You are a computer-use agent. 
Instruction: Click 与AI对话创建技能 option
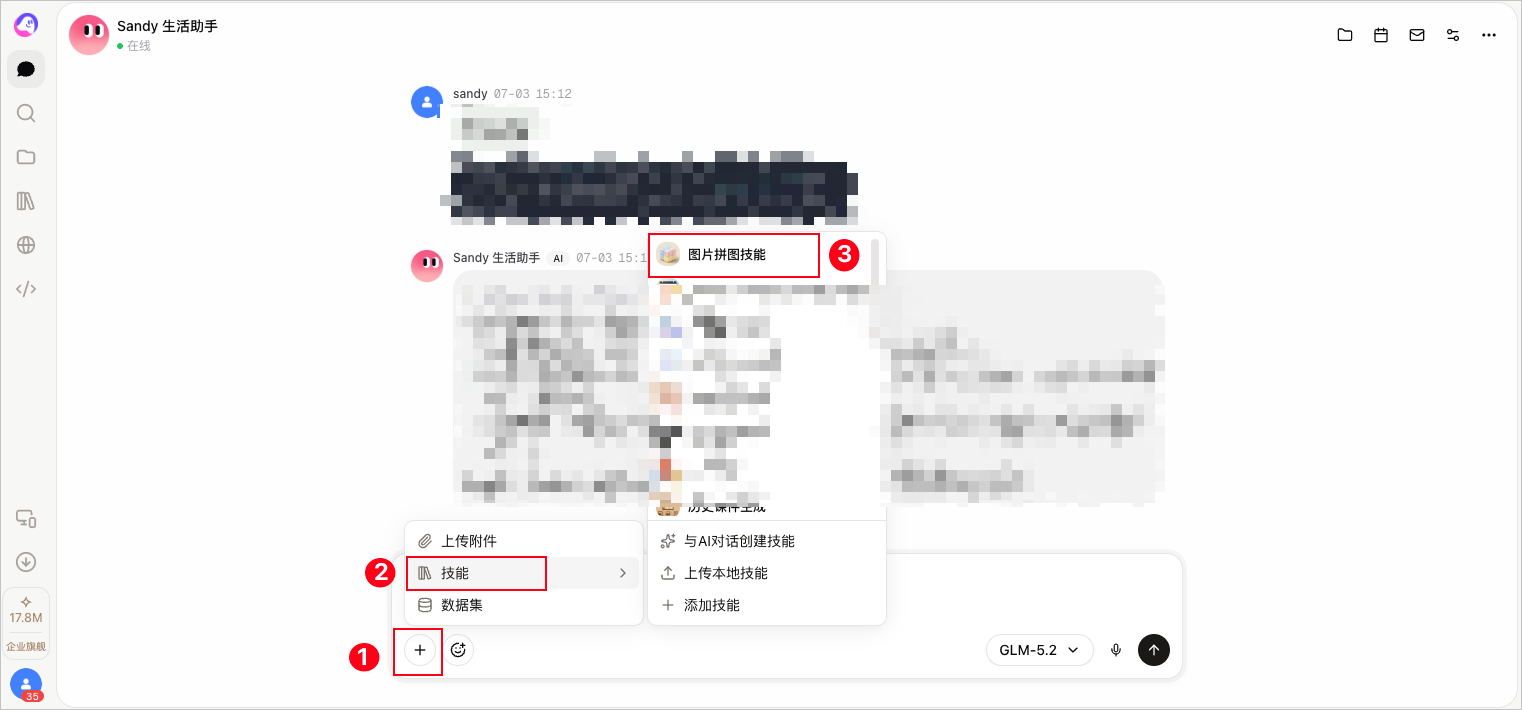[x=767, y=541]
